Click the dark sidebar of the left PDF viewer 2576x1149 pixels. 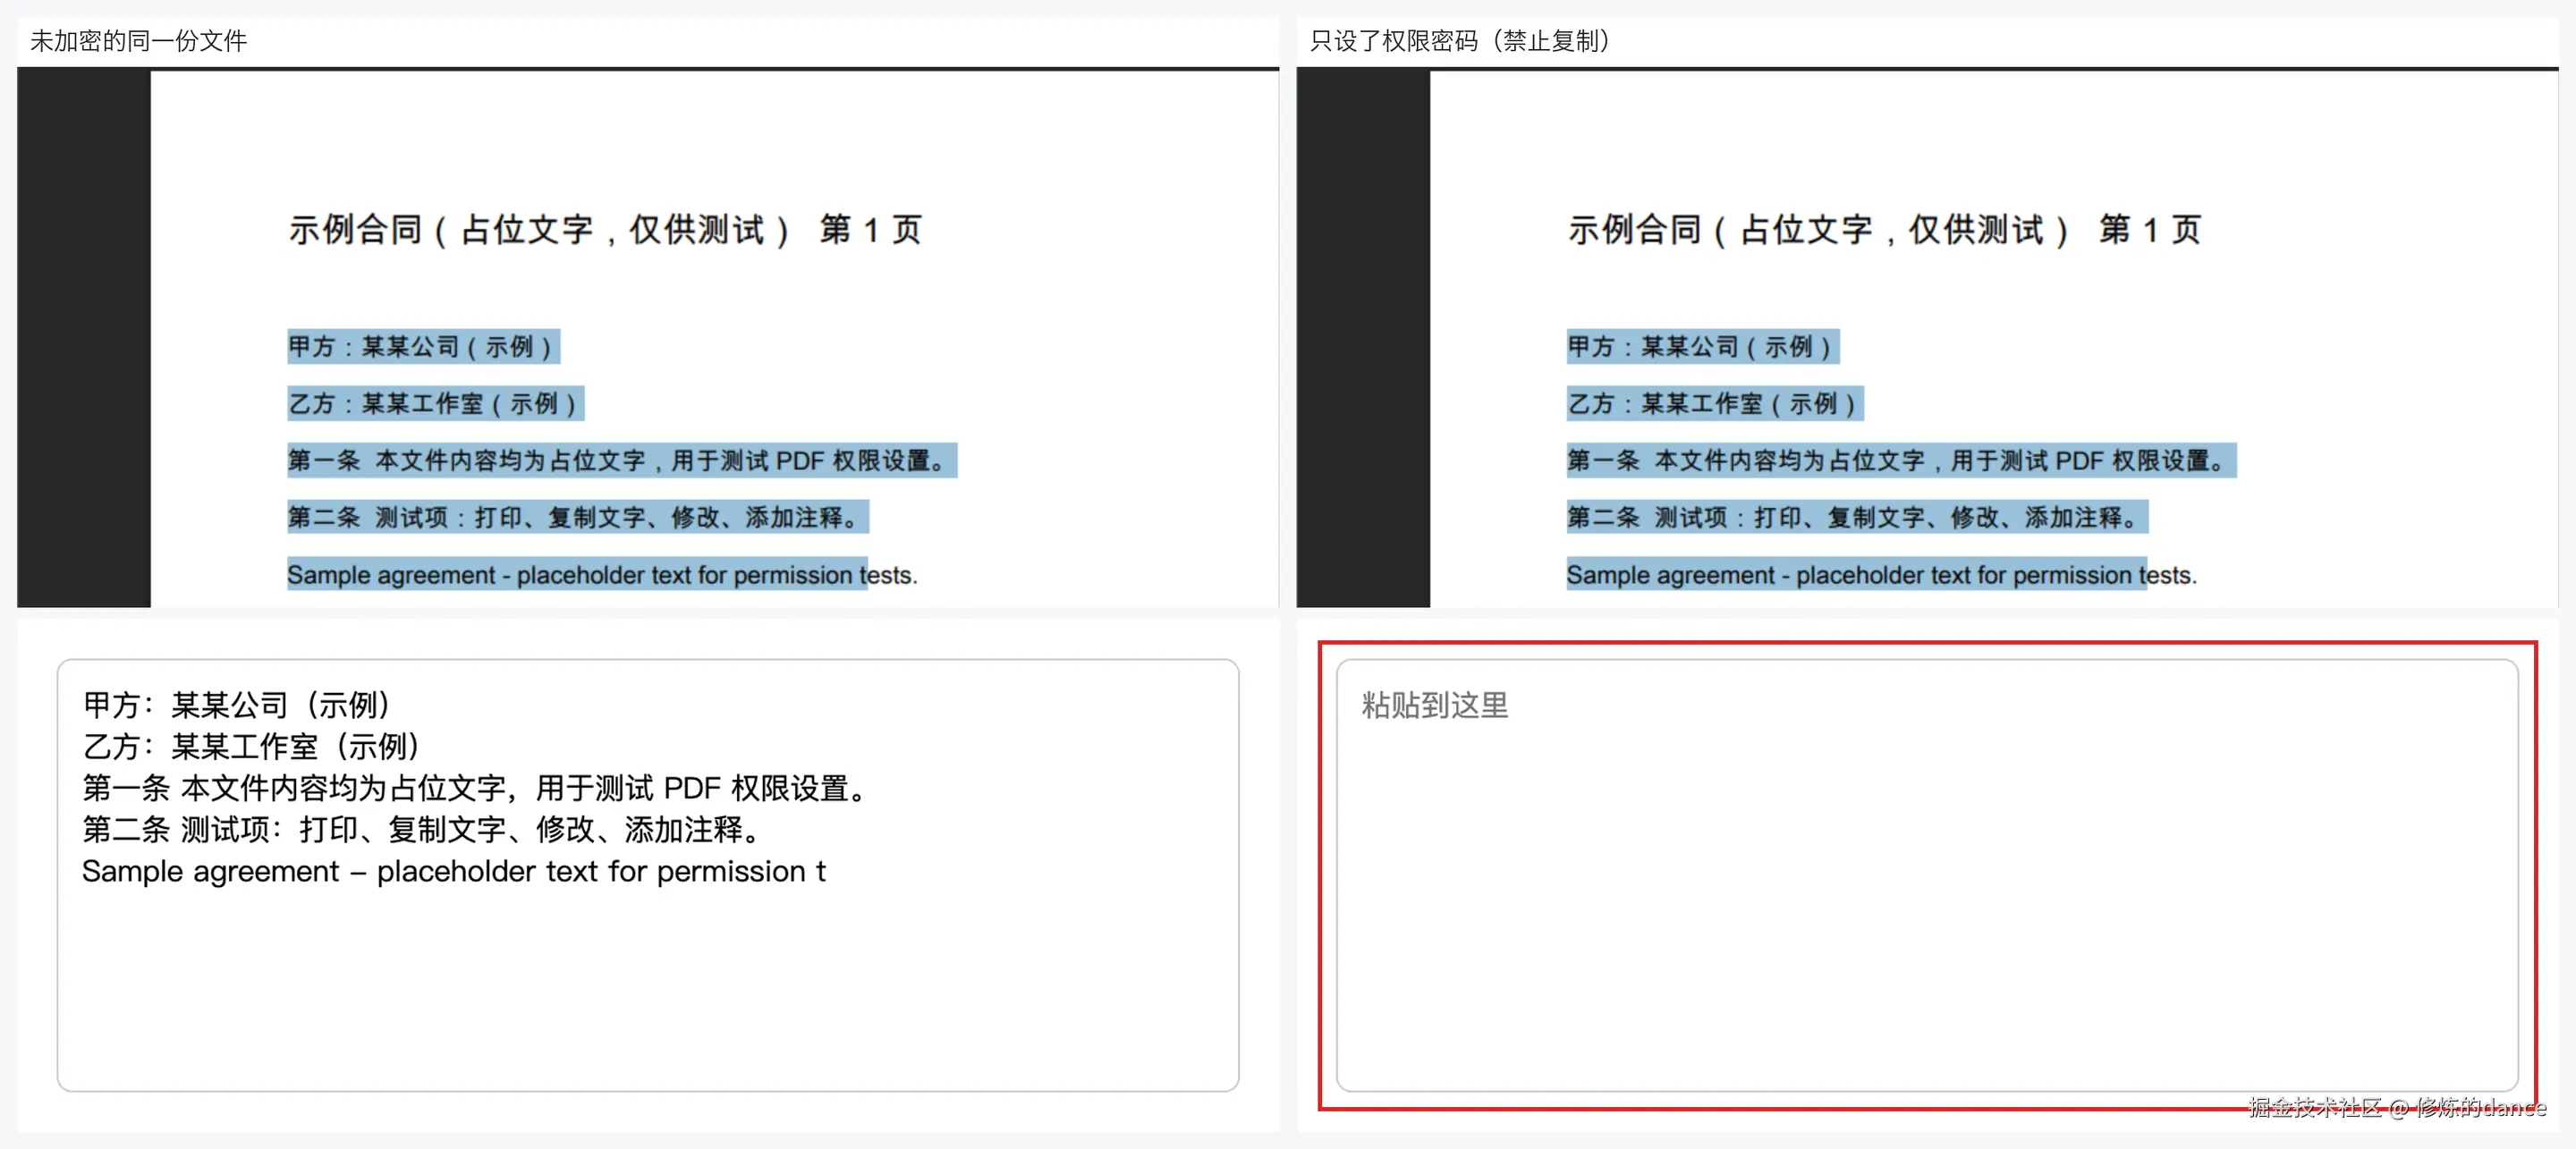[x=84, y=339]
